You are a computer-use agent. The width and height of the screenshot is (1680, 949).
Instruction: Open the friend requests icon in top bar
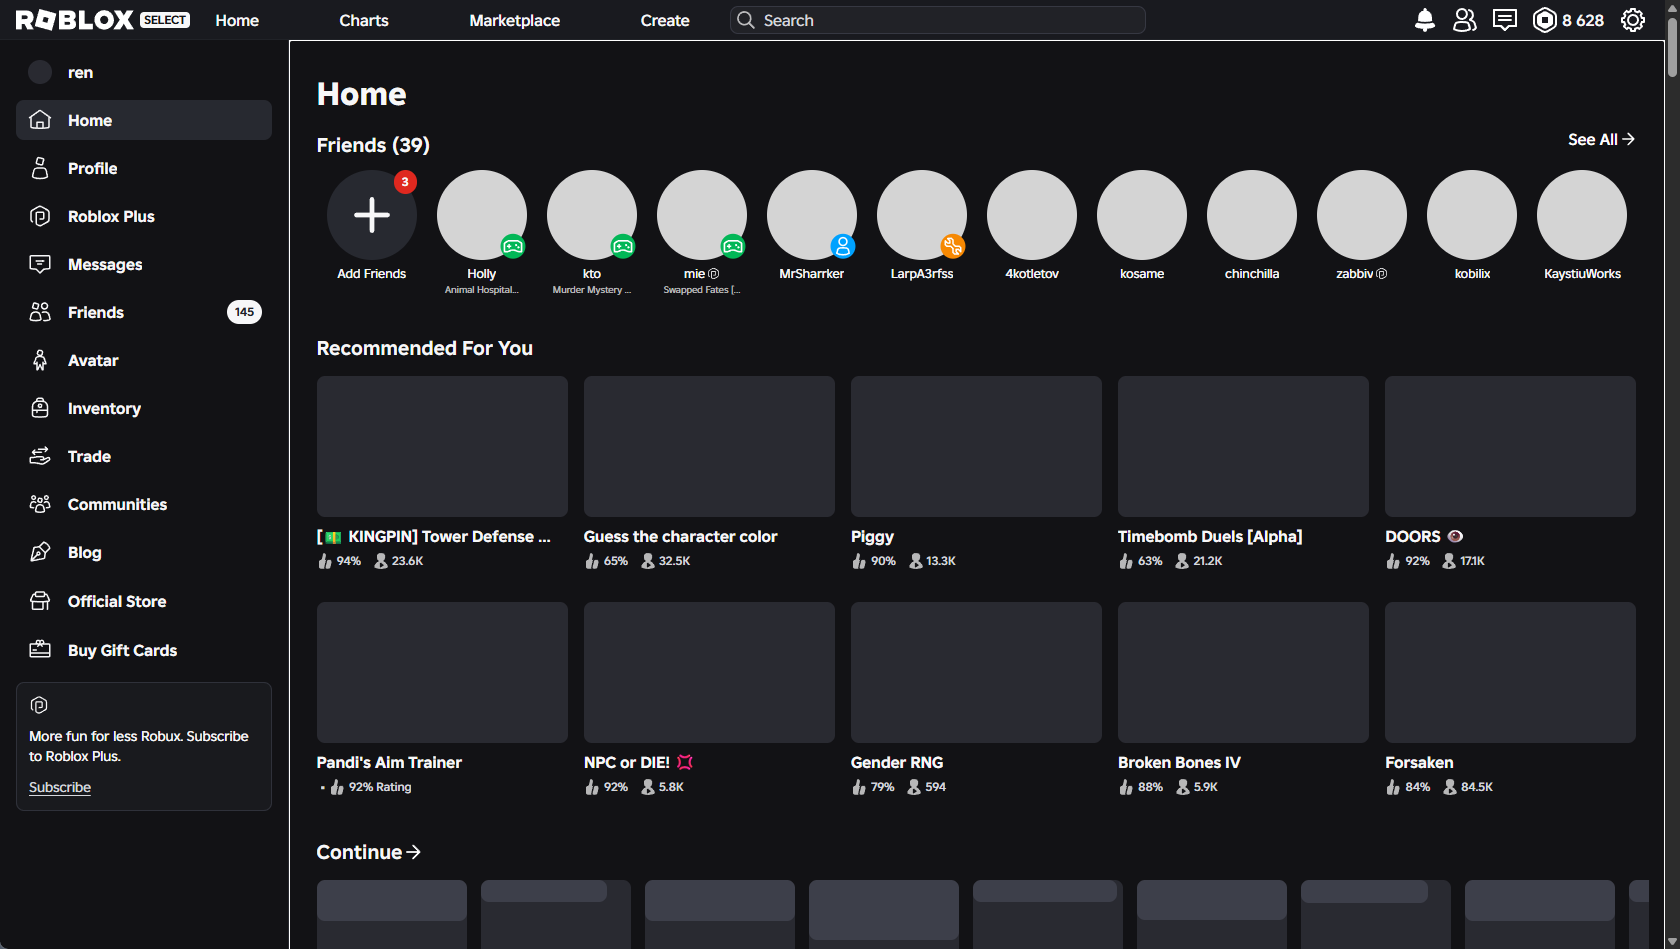[1465, 20]
